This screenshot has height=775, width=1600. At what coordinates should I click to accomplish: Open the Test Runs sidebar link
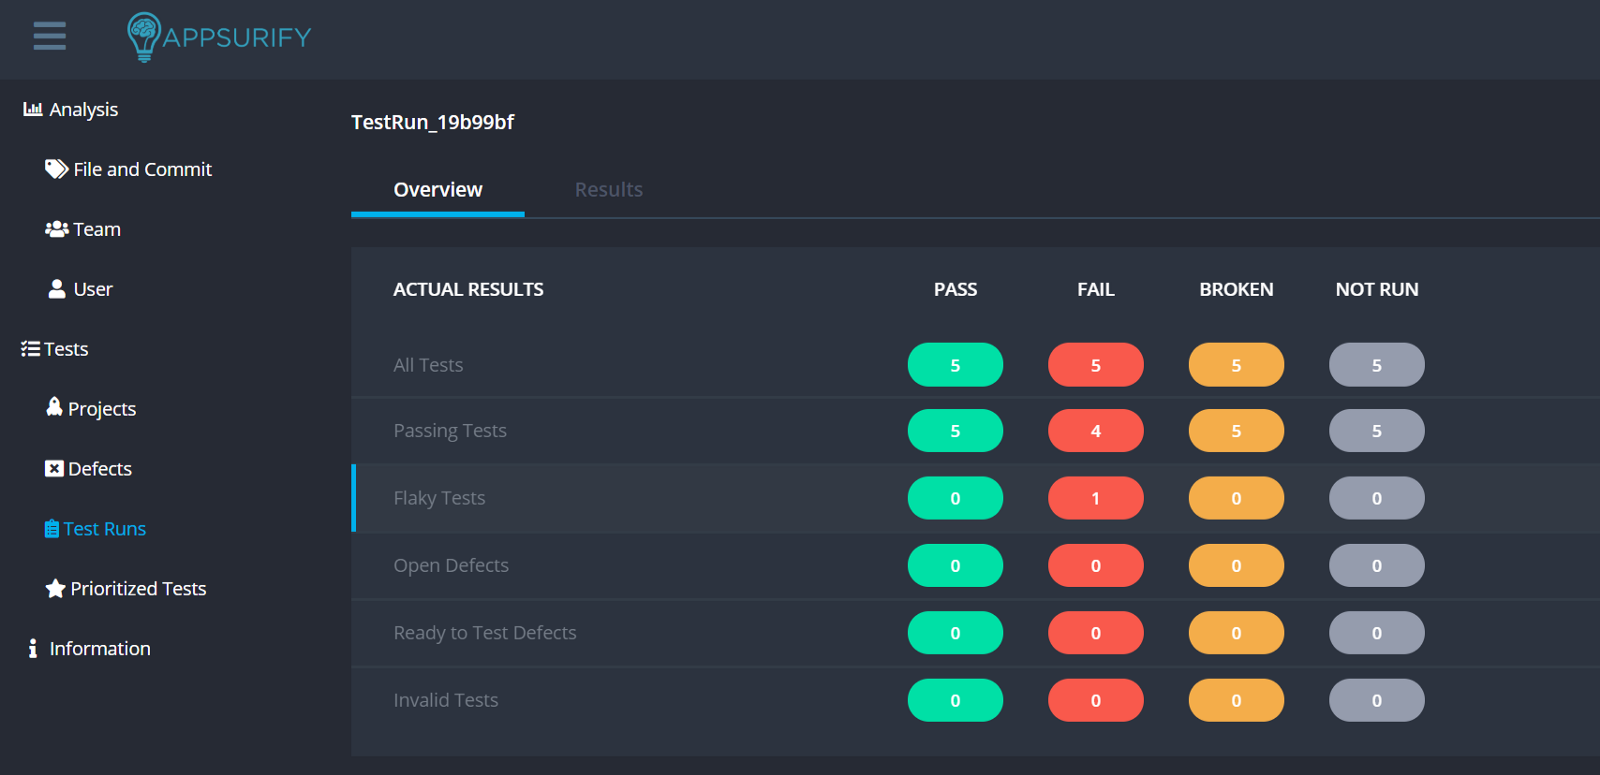(104, 529)
